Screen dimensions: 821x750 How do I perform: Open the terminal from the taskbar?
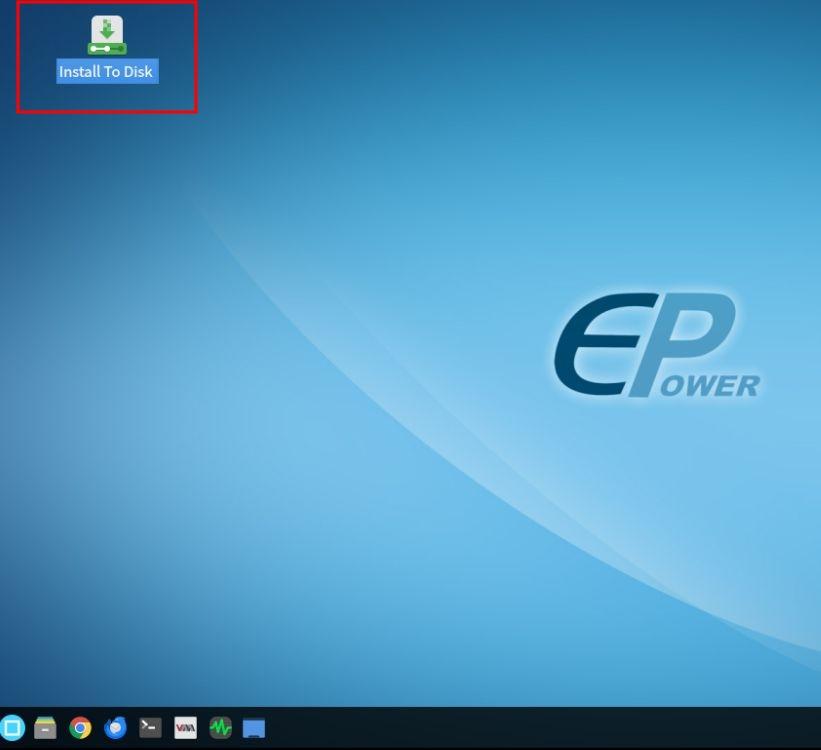point(150,728)
